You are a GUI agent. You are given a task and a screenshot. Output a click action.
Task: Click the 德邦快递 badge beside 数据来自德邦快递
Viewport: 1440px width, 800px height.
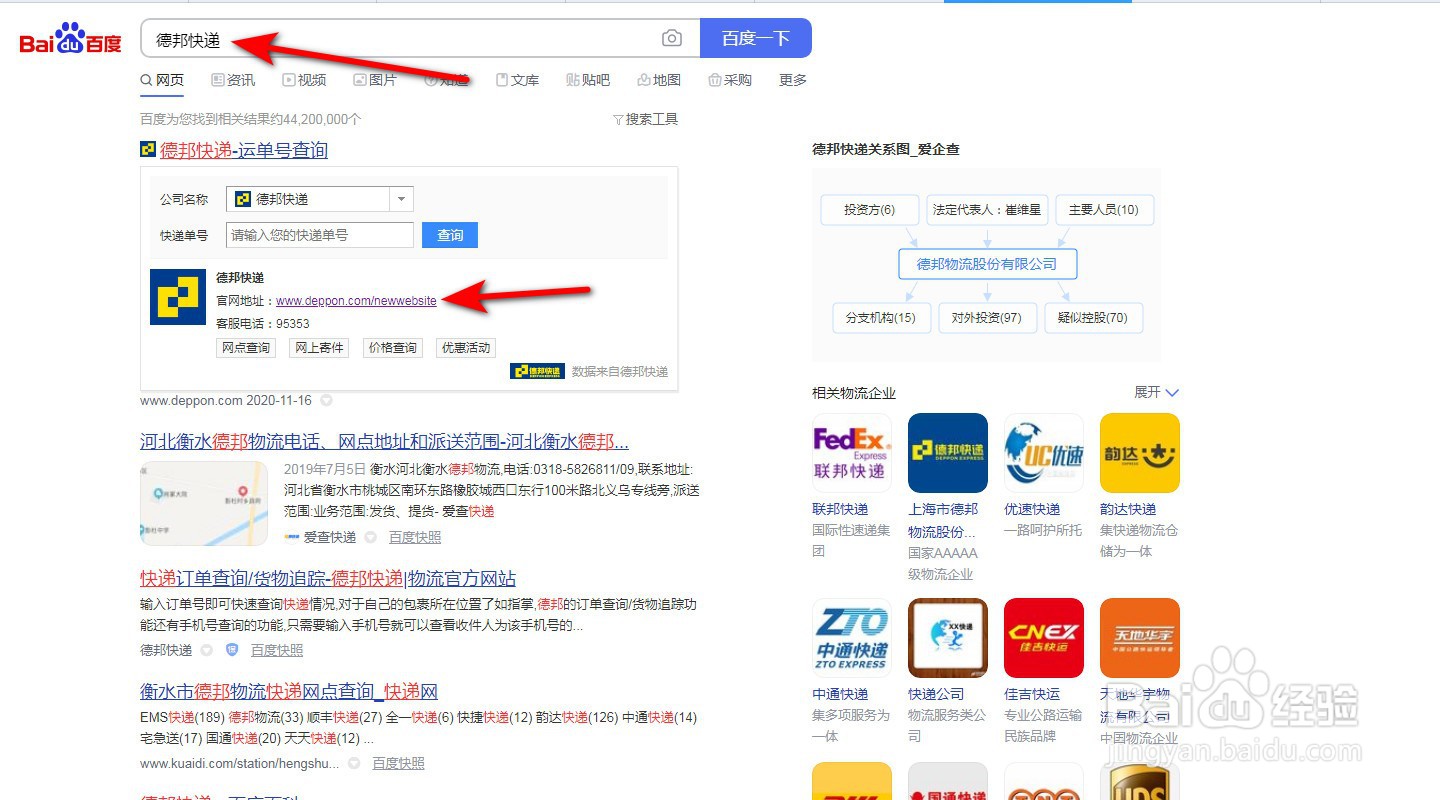(537, 370)
